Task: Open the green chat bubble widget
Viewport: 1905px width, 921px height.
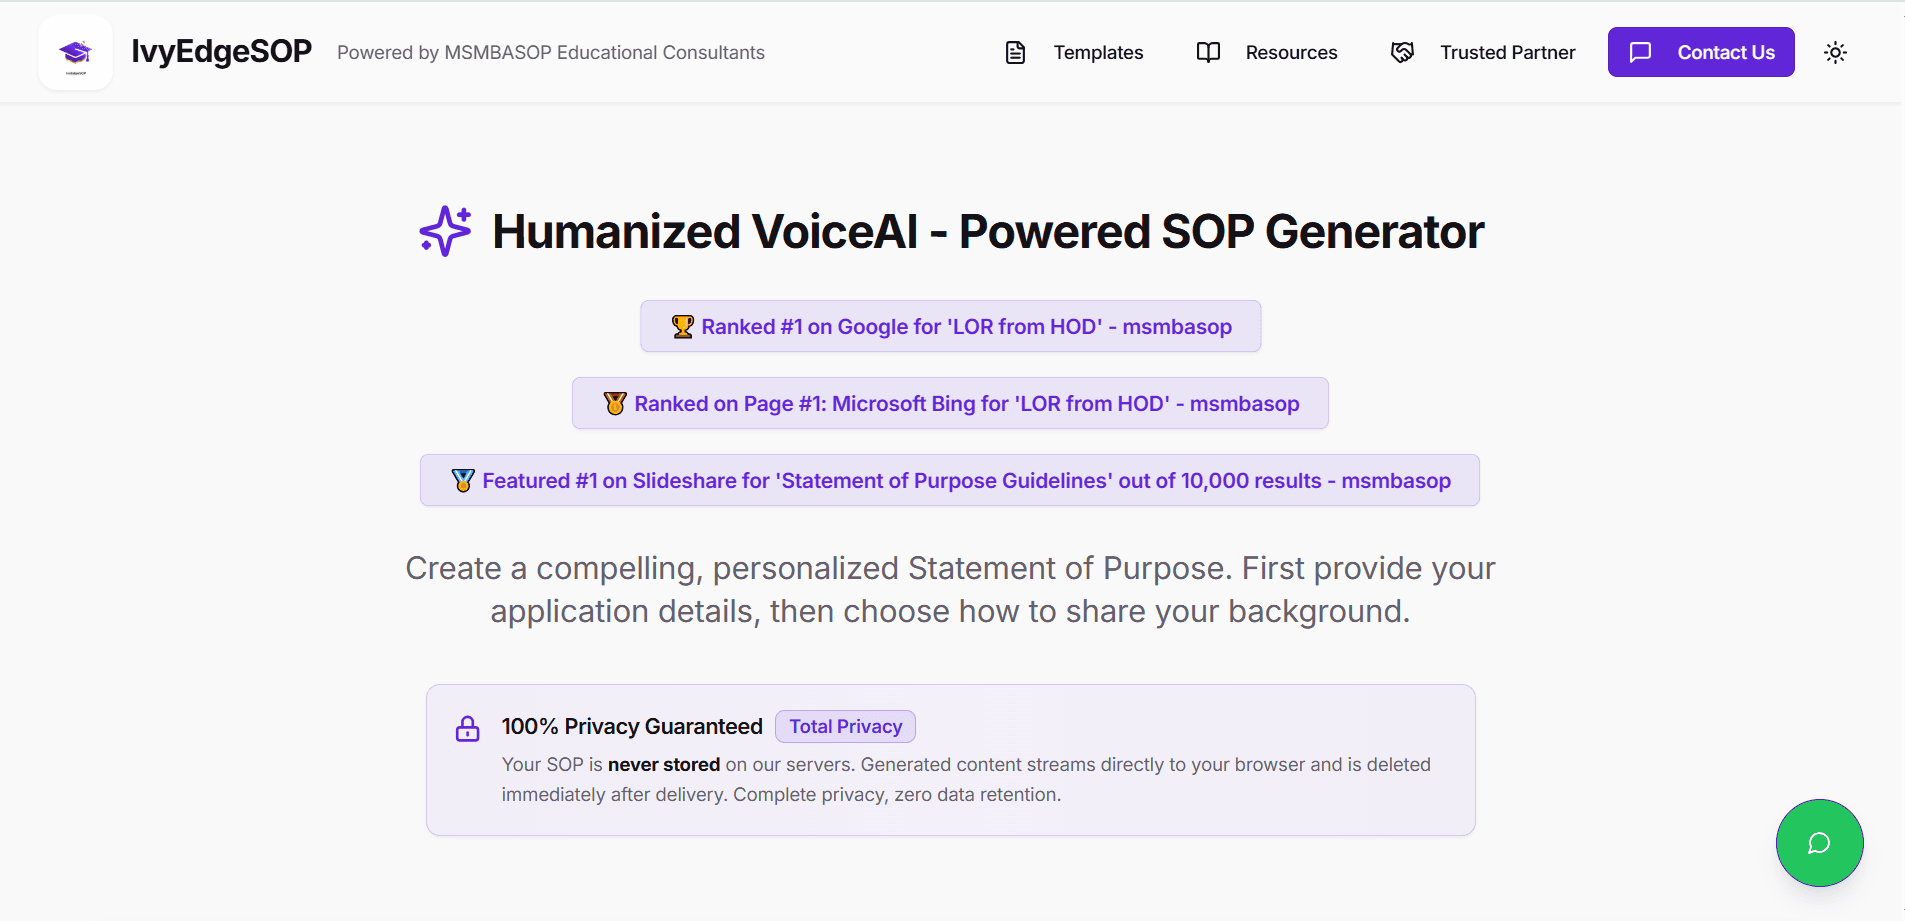Action: click(x=1818, y=843)
